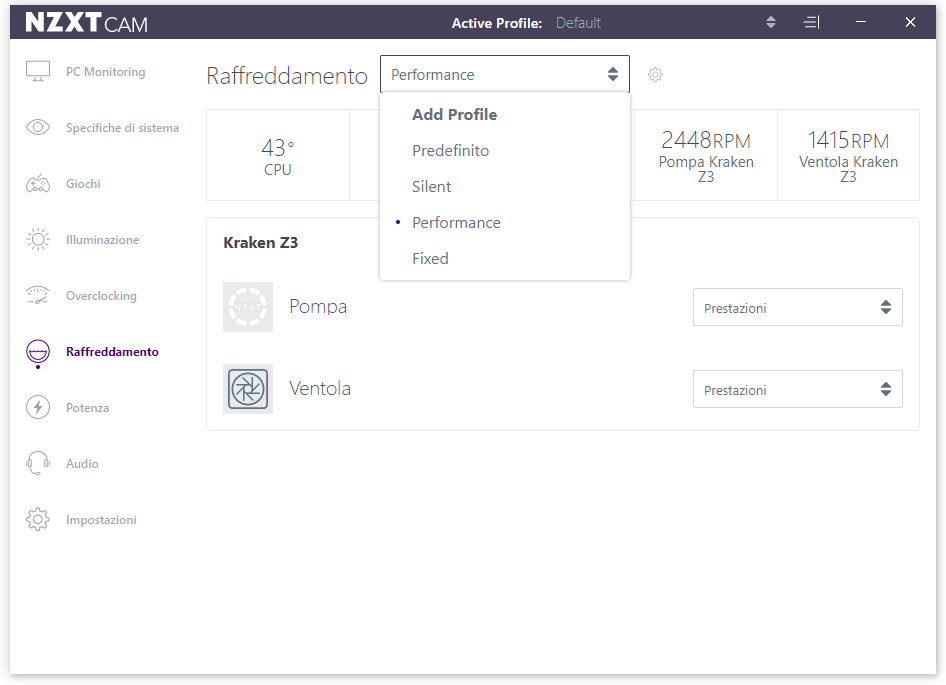Open the Overclocking gauge icon
Viewport: 946px width, 685px height.
pos(37,295)
